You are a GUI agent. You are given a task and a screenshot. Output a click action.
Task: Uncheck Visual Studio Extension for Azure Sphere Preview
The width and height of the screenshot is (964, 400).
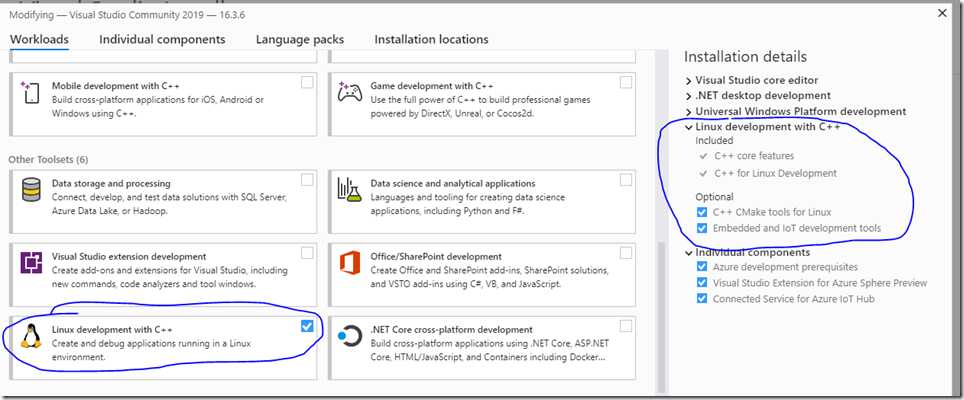tap(701, 283)
